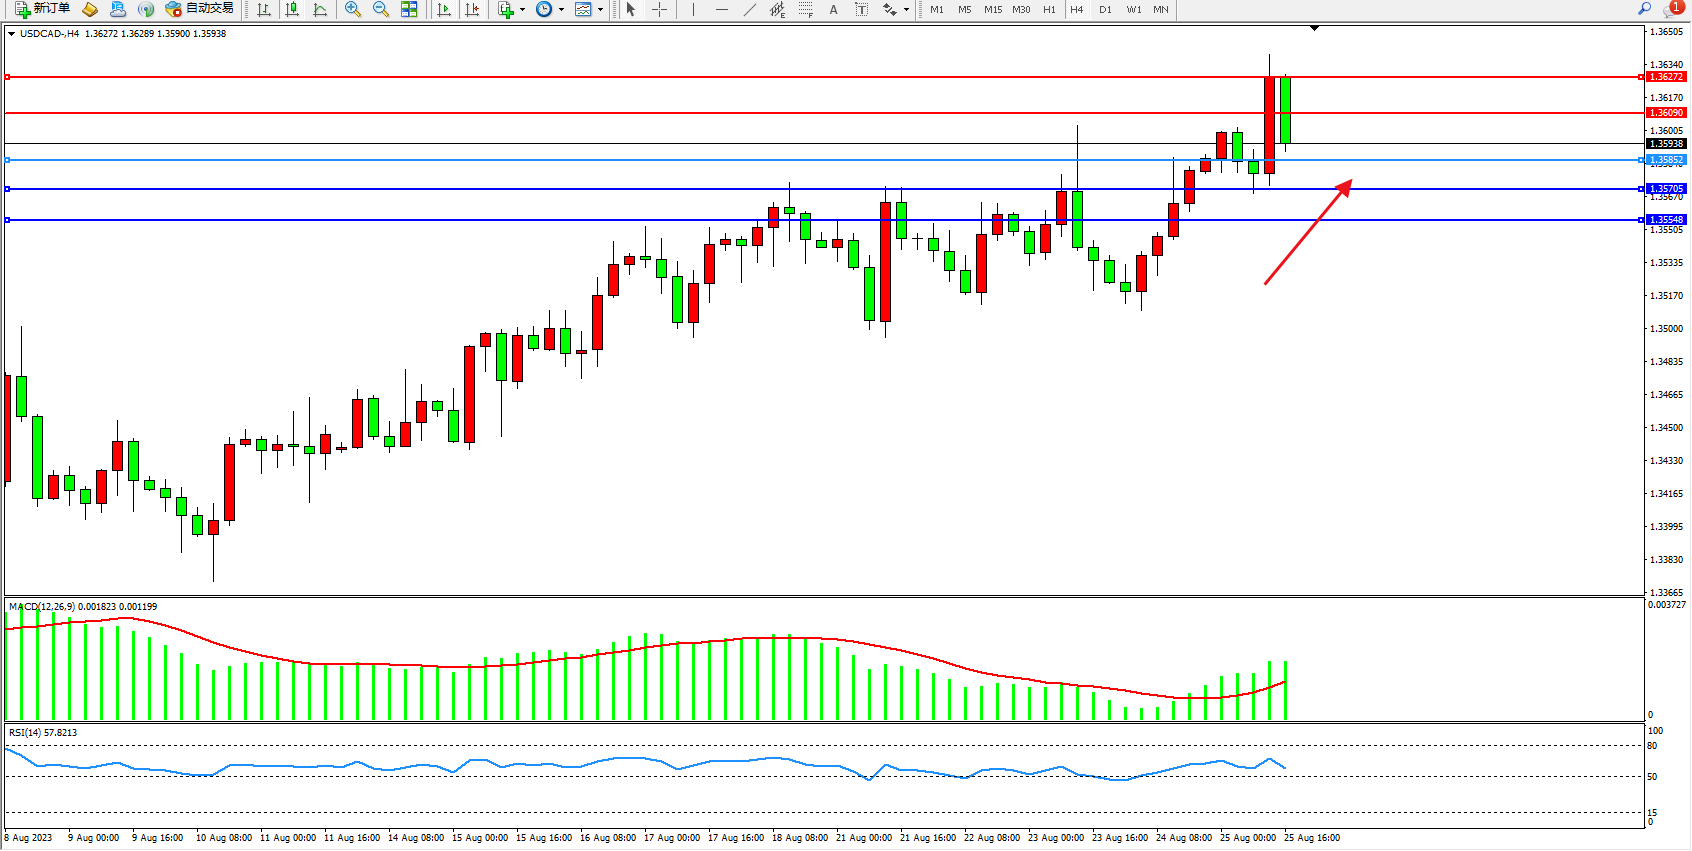Select the crosshair tool

pos(660,9)
